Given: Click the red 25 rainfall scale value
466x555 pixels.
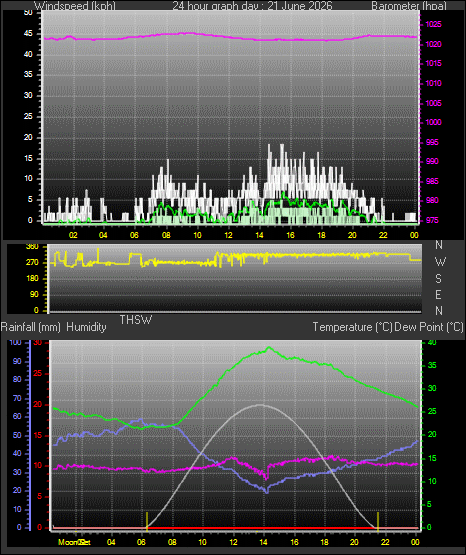Looking at the screenshot, I should tap(37, 374).
